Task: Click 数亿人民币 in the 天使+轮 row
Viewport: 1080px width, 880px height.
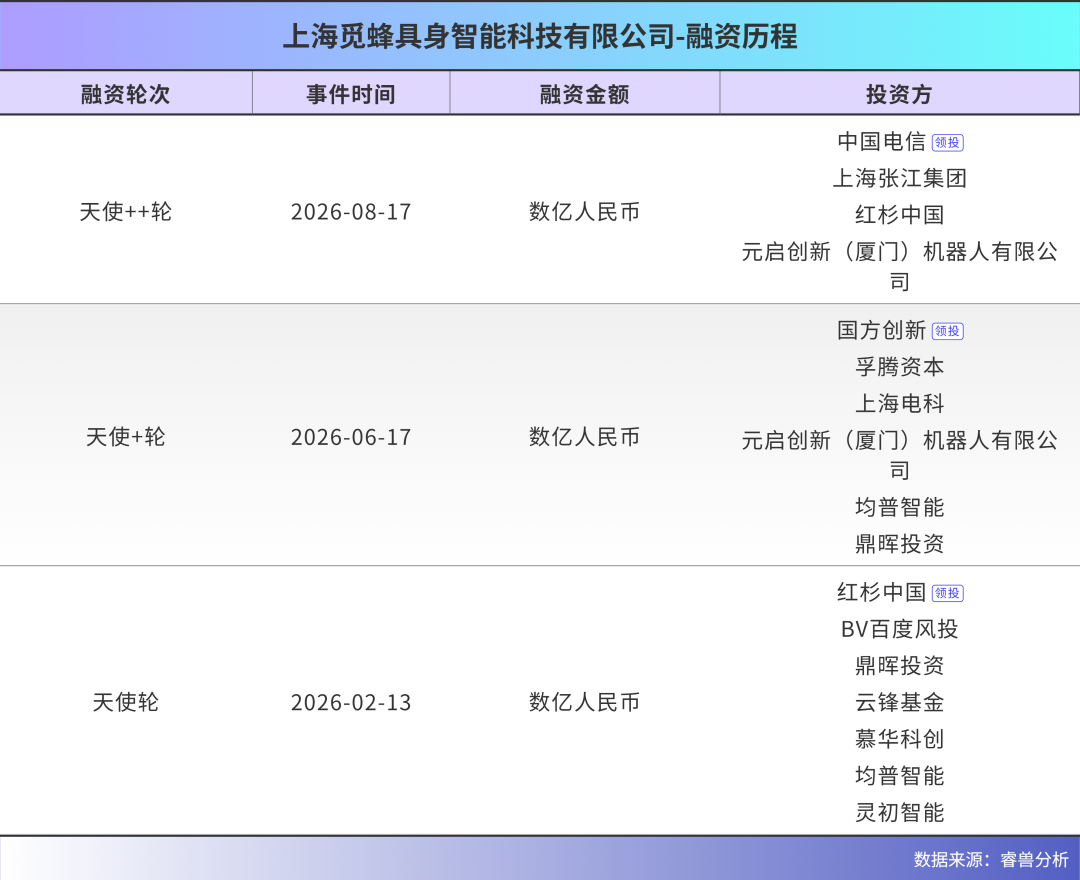Action: [x=584, y=437]
